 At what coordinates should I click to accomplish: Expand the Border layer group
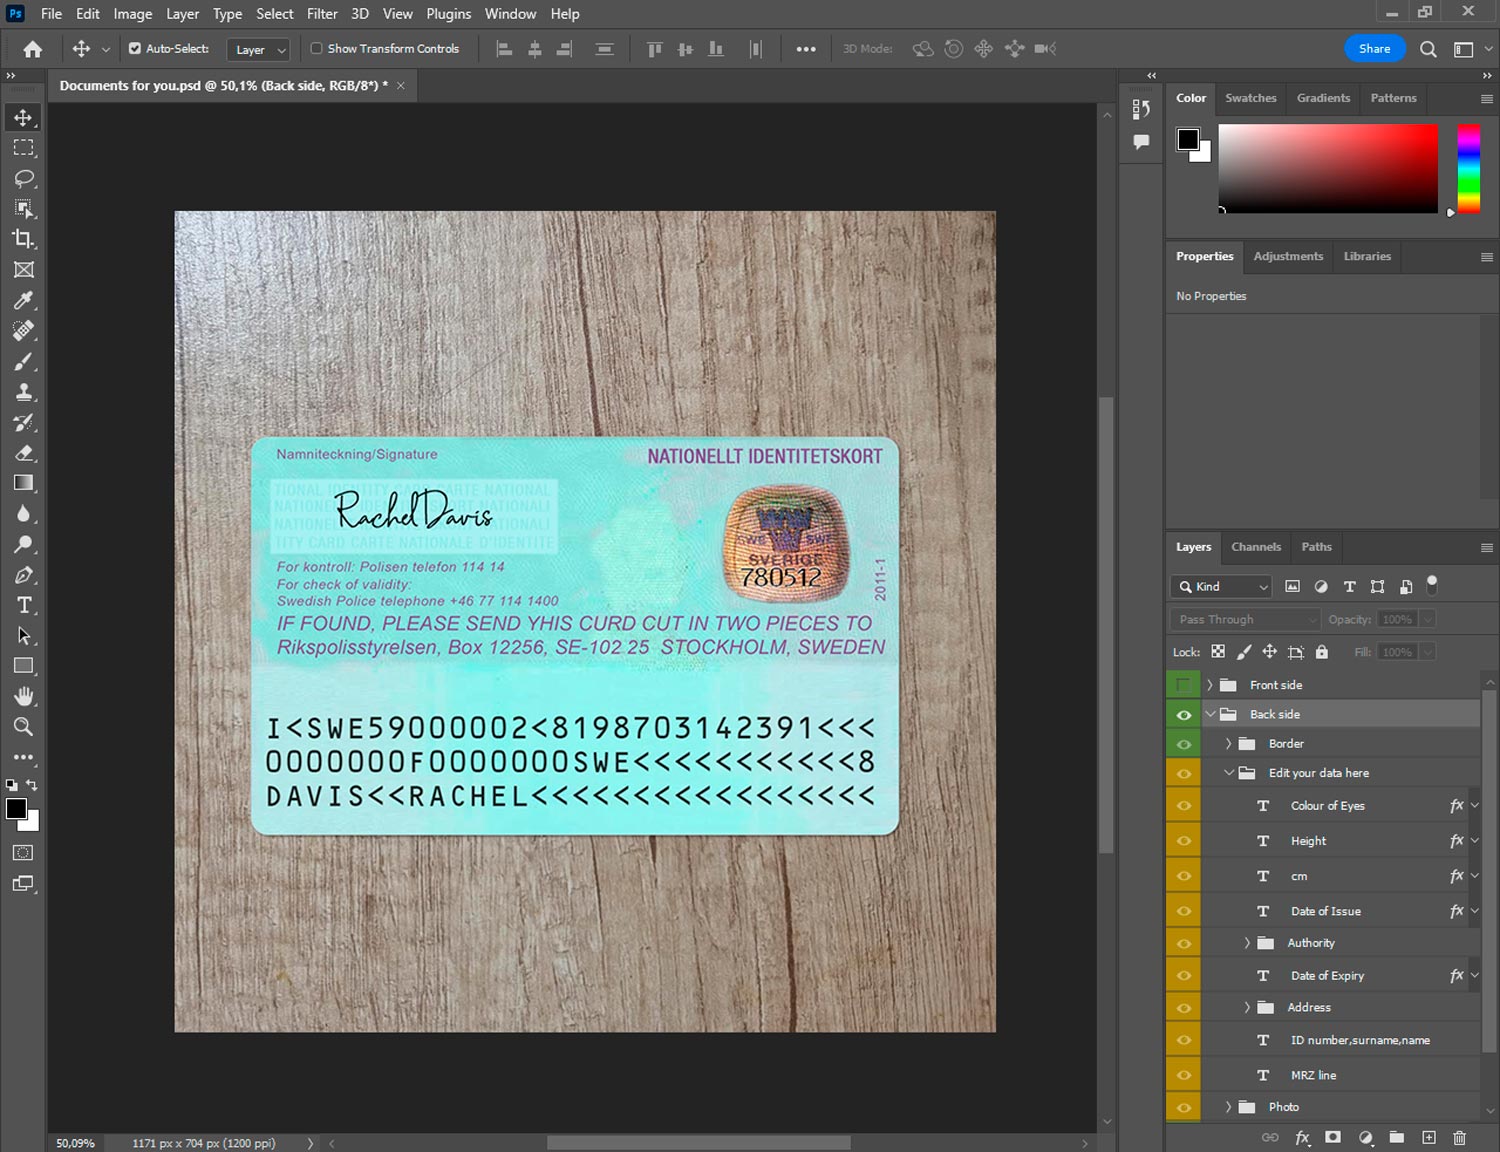[x=1228, y=744]
